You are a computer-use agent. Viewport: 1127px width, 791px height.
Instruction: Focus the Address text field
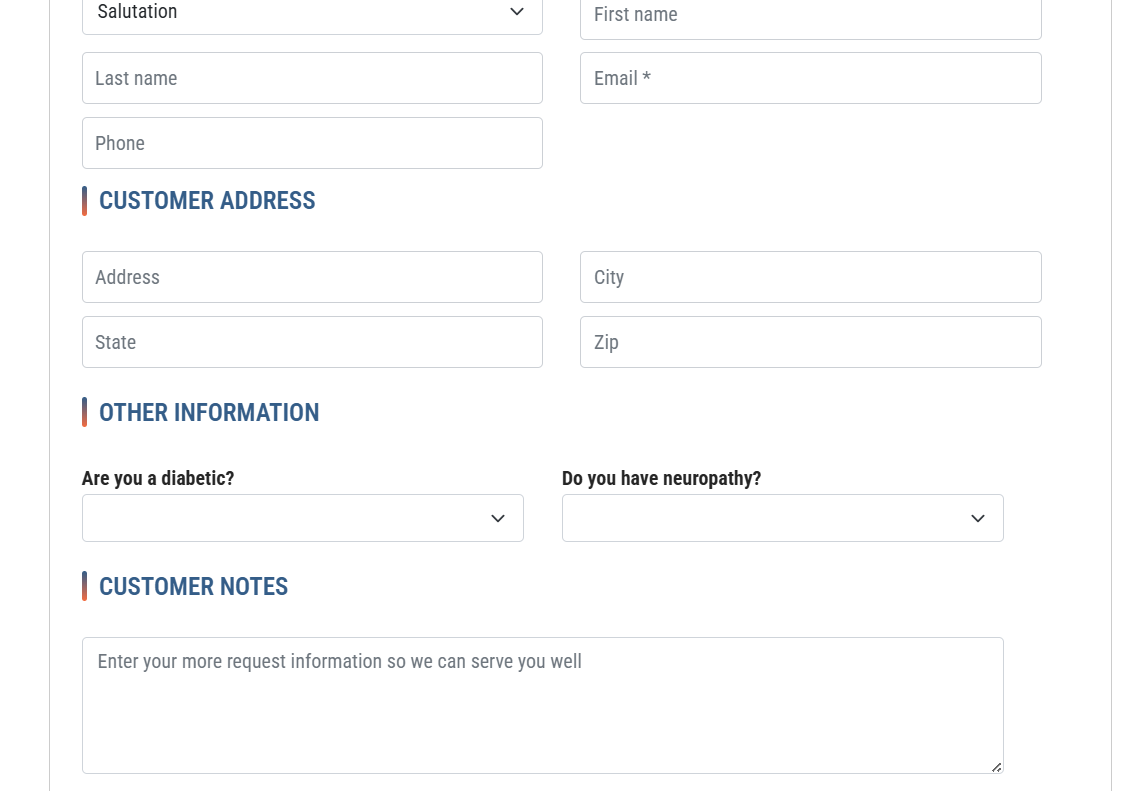coord(312,277)
